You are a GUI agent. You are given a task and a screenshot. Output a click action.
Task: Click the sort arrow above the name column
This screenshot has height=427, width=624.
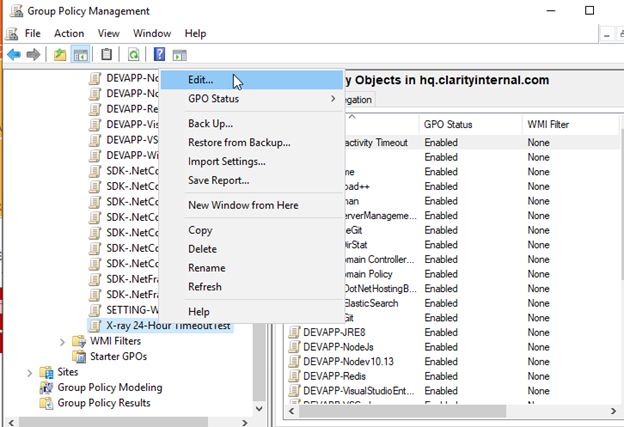(x=352, y=117)
